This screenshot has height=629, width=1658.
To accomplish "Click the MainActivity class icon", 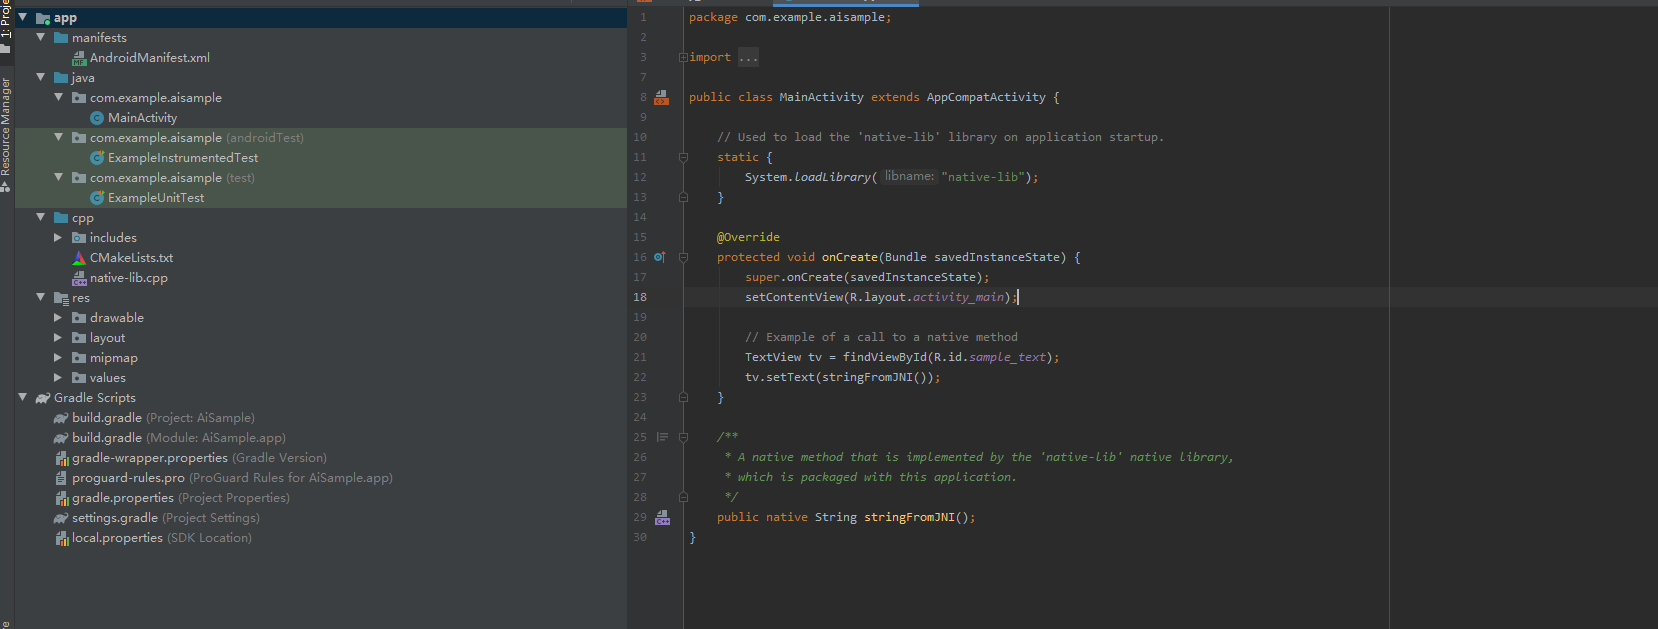I will click(97, 118).
